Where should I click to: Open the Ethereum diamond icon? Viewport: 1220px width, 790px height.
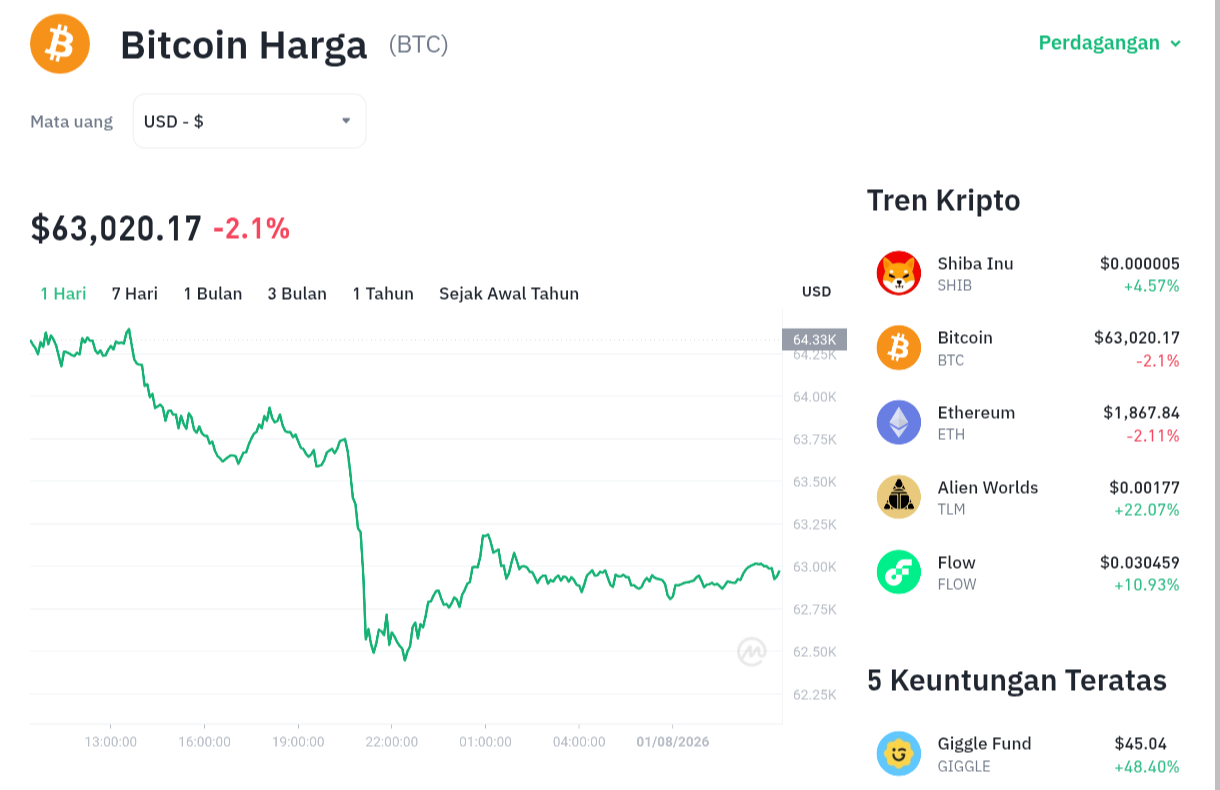tap(899, 422)
